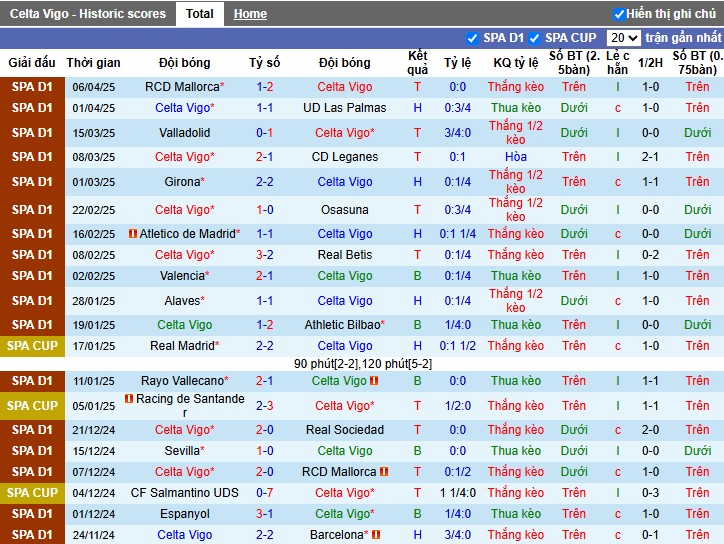
Task: Click red card icon beside Barcelona
Action: [376, 535]
